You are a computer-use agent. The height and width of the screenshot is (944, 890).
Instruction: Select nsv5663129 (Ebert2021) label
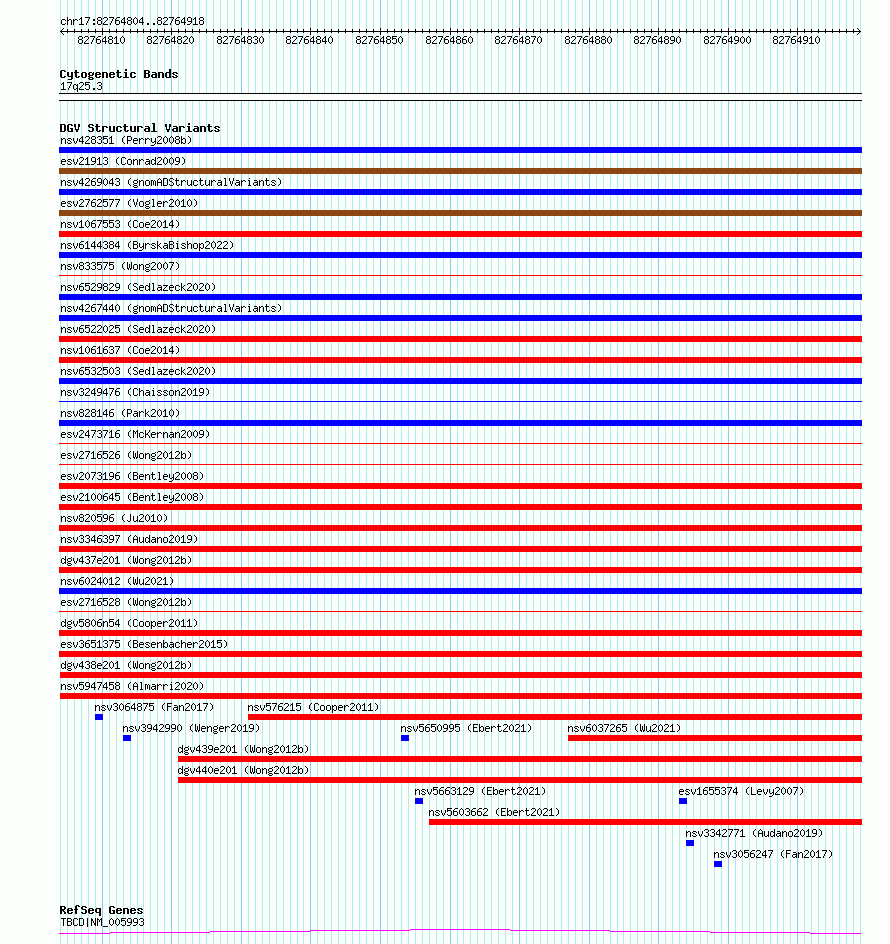pyautogui.click(x=480, y=792)
